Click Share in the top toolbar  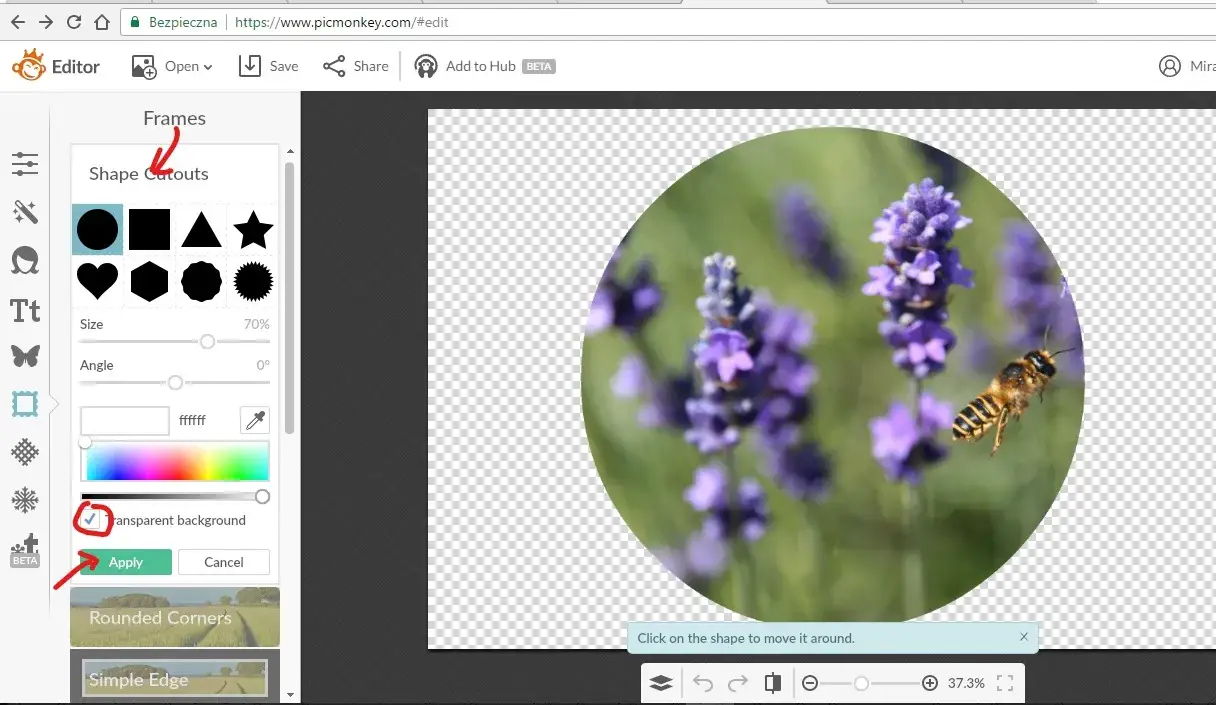(356, 66)
